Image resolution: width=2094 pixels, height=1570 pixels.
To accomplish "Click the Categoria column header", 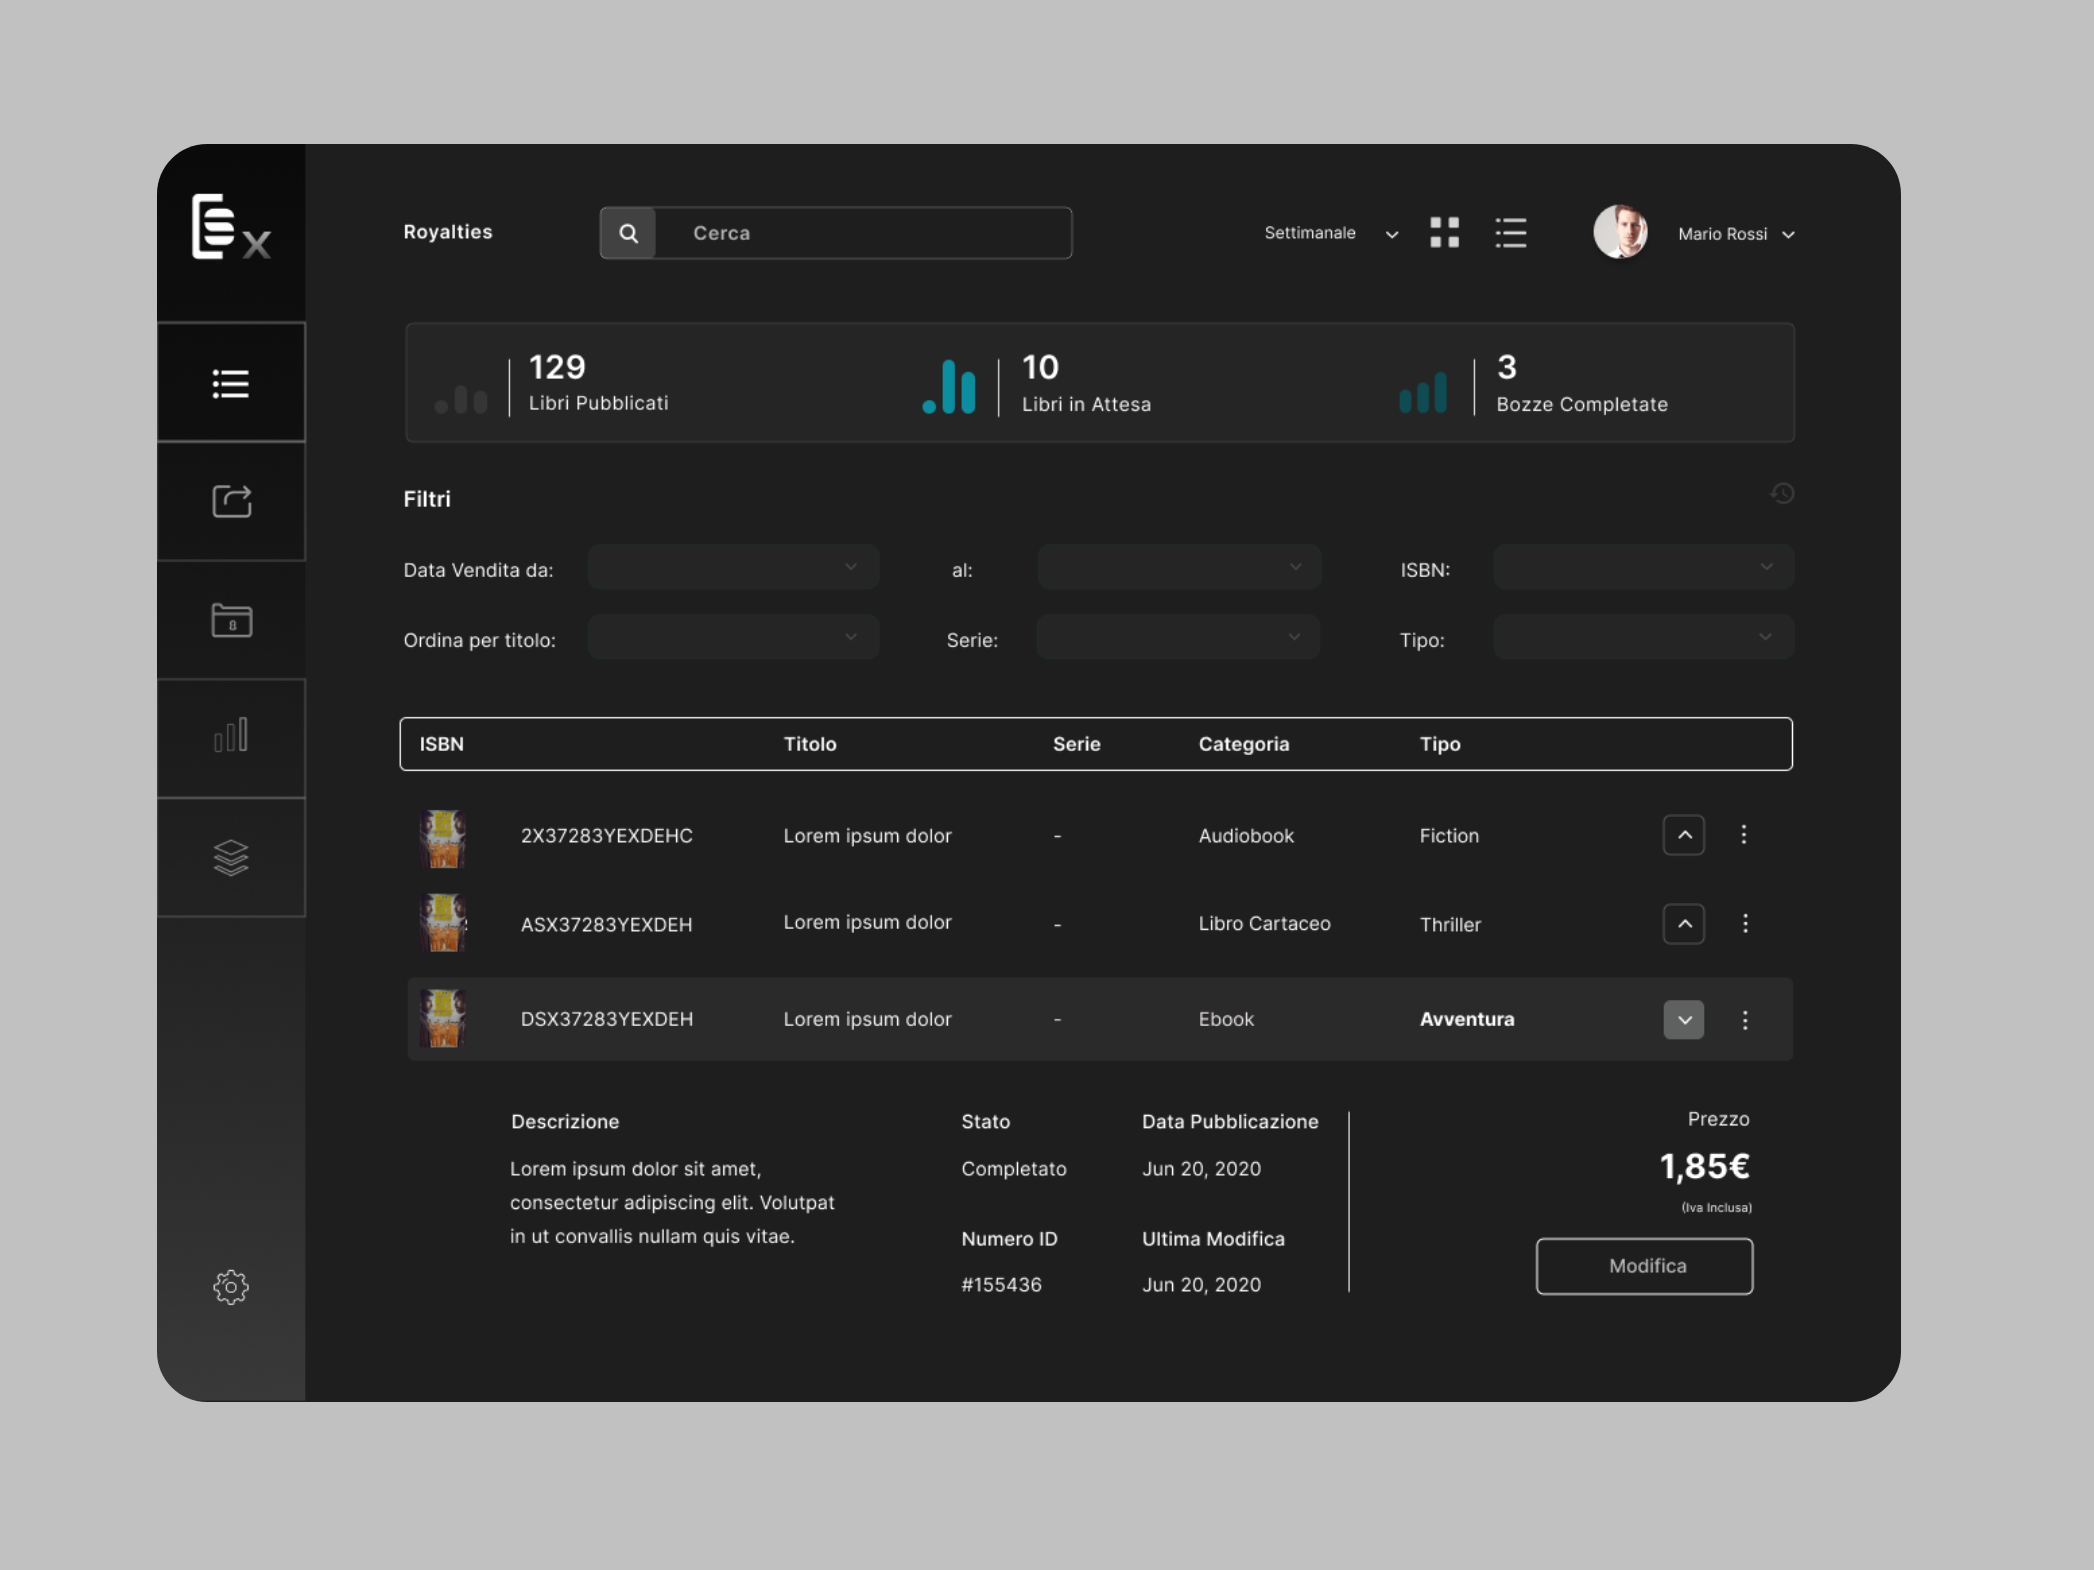I will [1244, 744].
